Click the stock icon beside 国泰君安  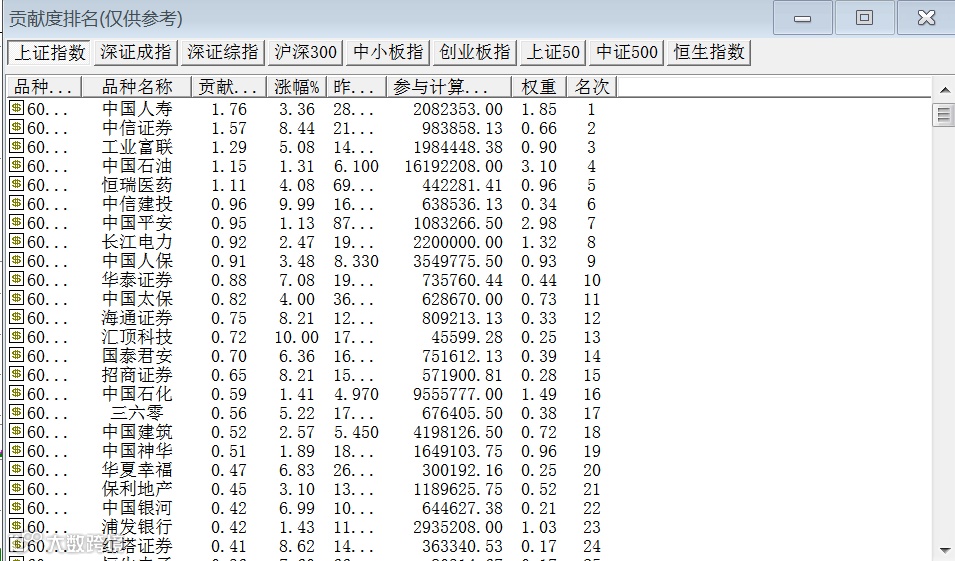16,355
